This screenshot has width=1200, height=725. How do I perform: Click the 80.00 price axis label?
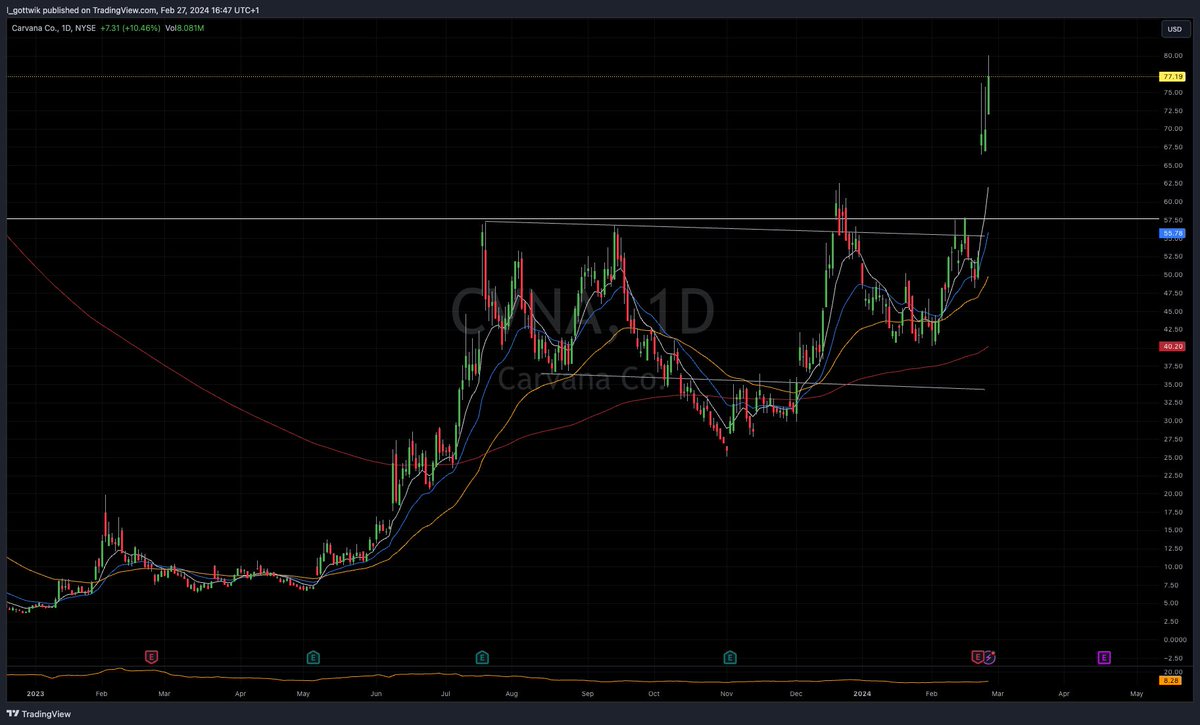[x=1172, y=55]
